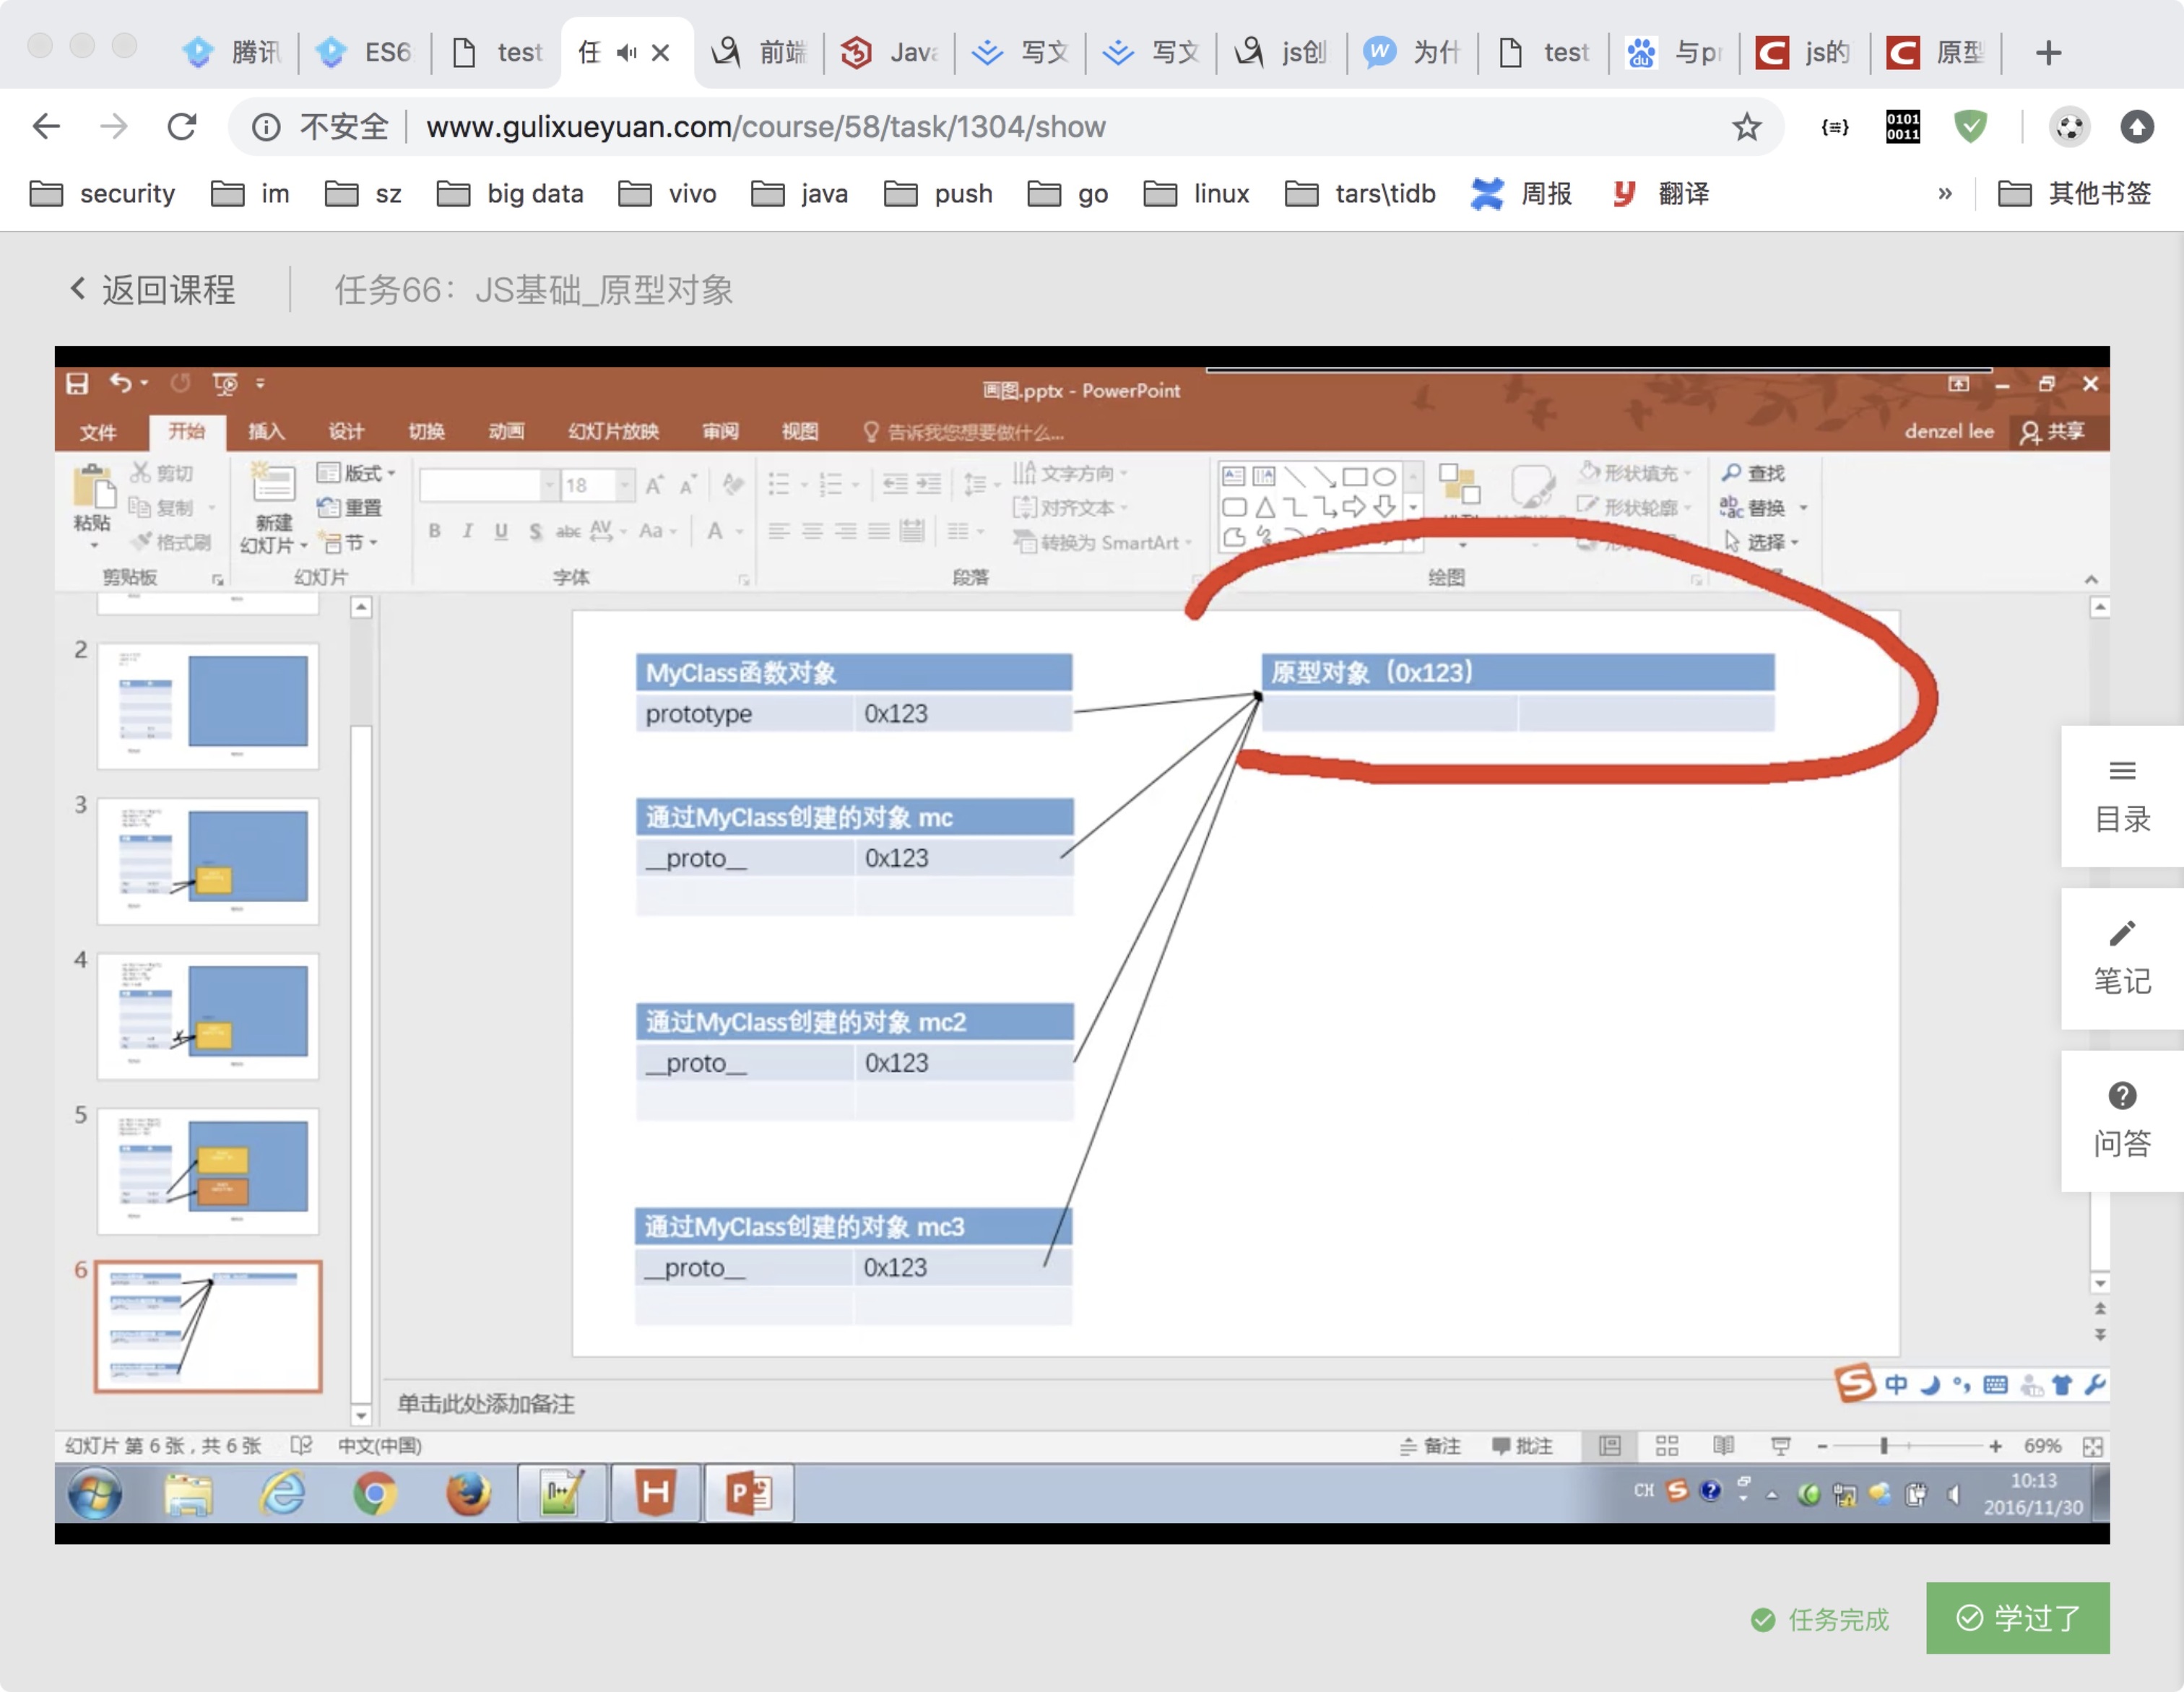The height and width of the screenshot is (1692, 2184).
Task: Expand hidden bookmarks overflow chevron
Action: tap(1944, 193)
